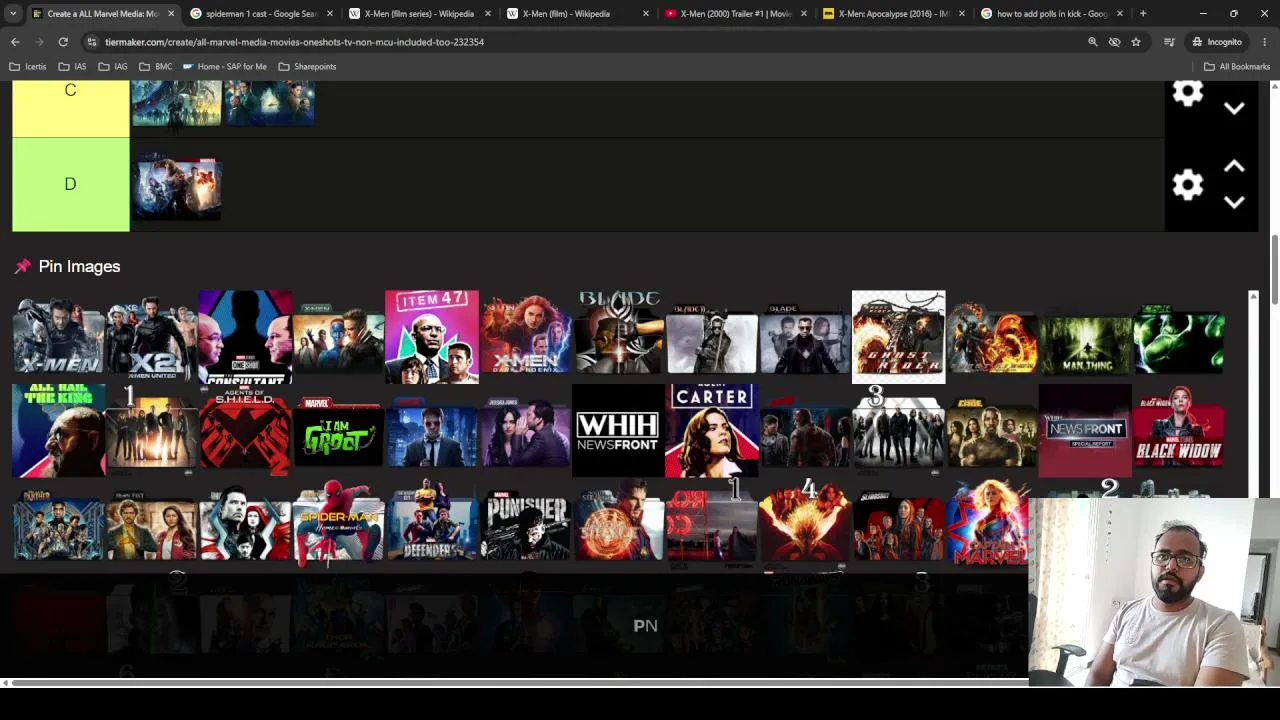The height and width of the screenshot is (720, 1280).
Task: Move tier D row up
Action: (1234, 166)
